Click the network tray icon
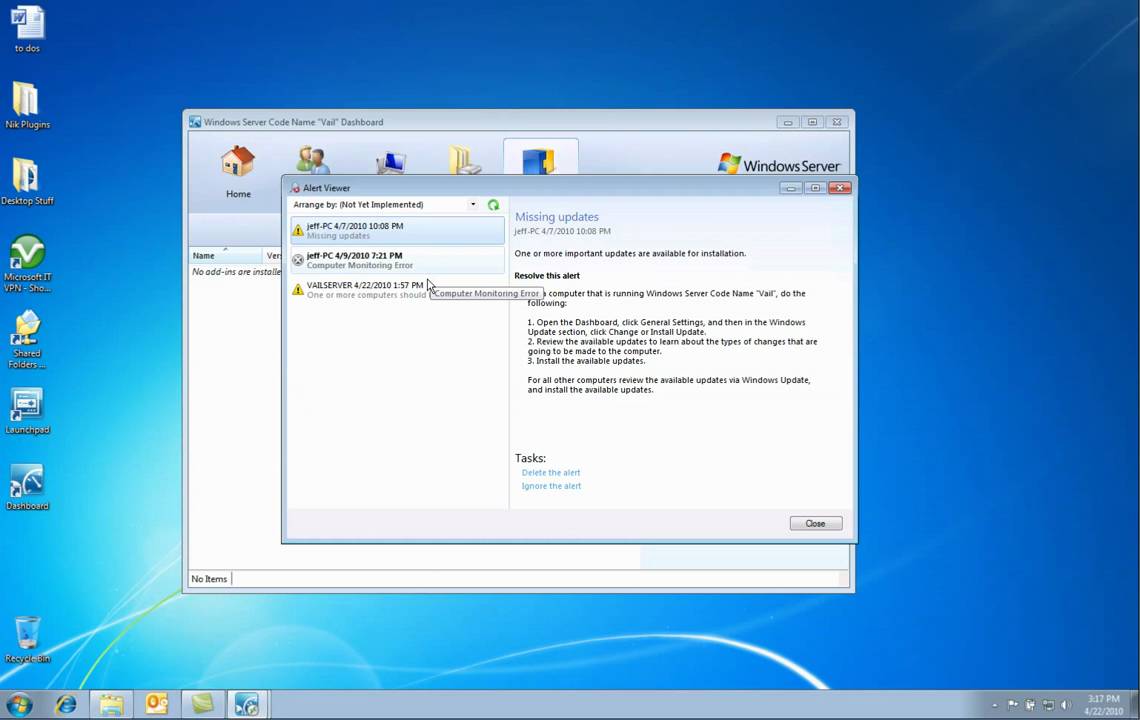The width and height of the screenshot is (1140, 720). pos(1048,705)
